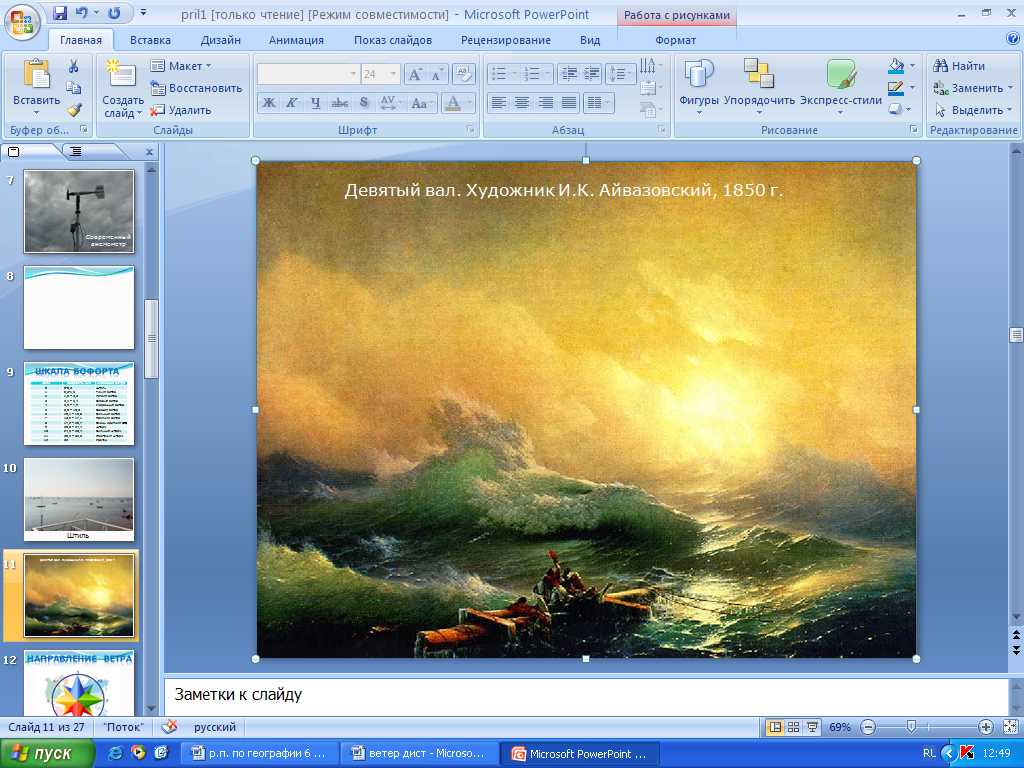This screenshot has width=1024, height=768.
Task: Select slide 9 Шкала Бофорта thumbnail
Action: 79,404
